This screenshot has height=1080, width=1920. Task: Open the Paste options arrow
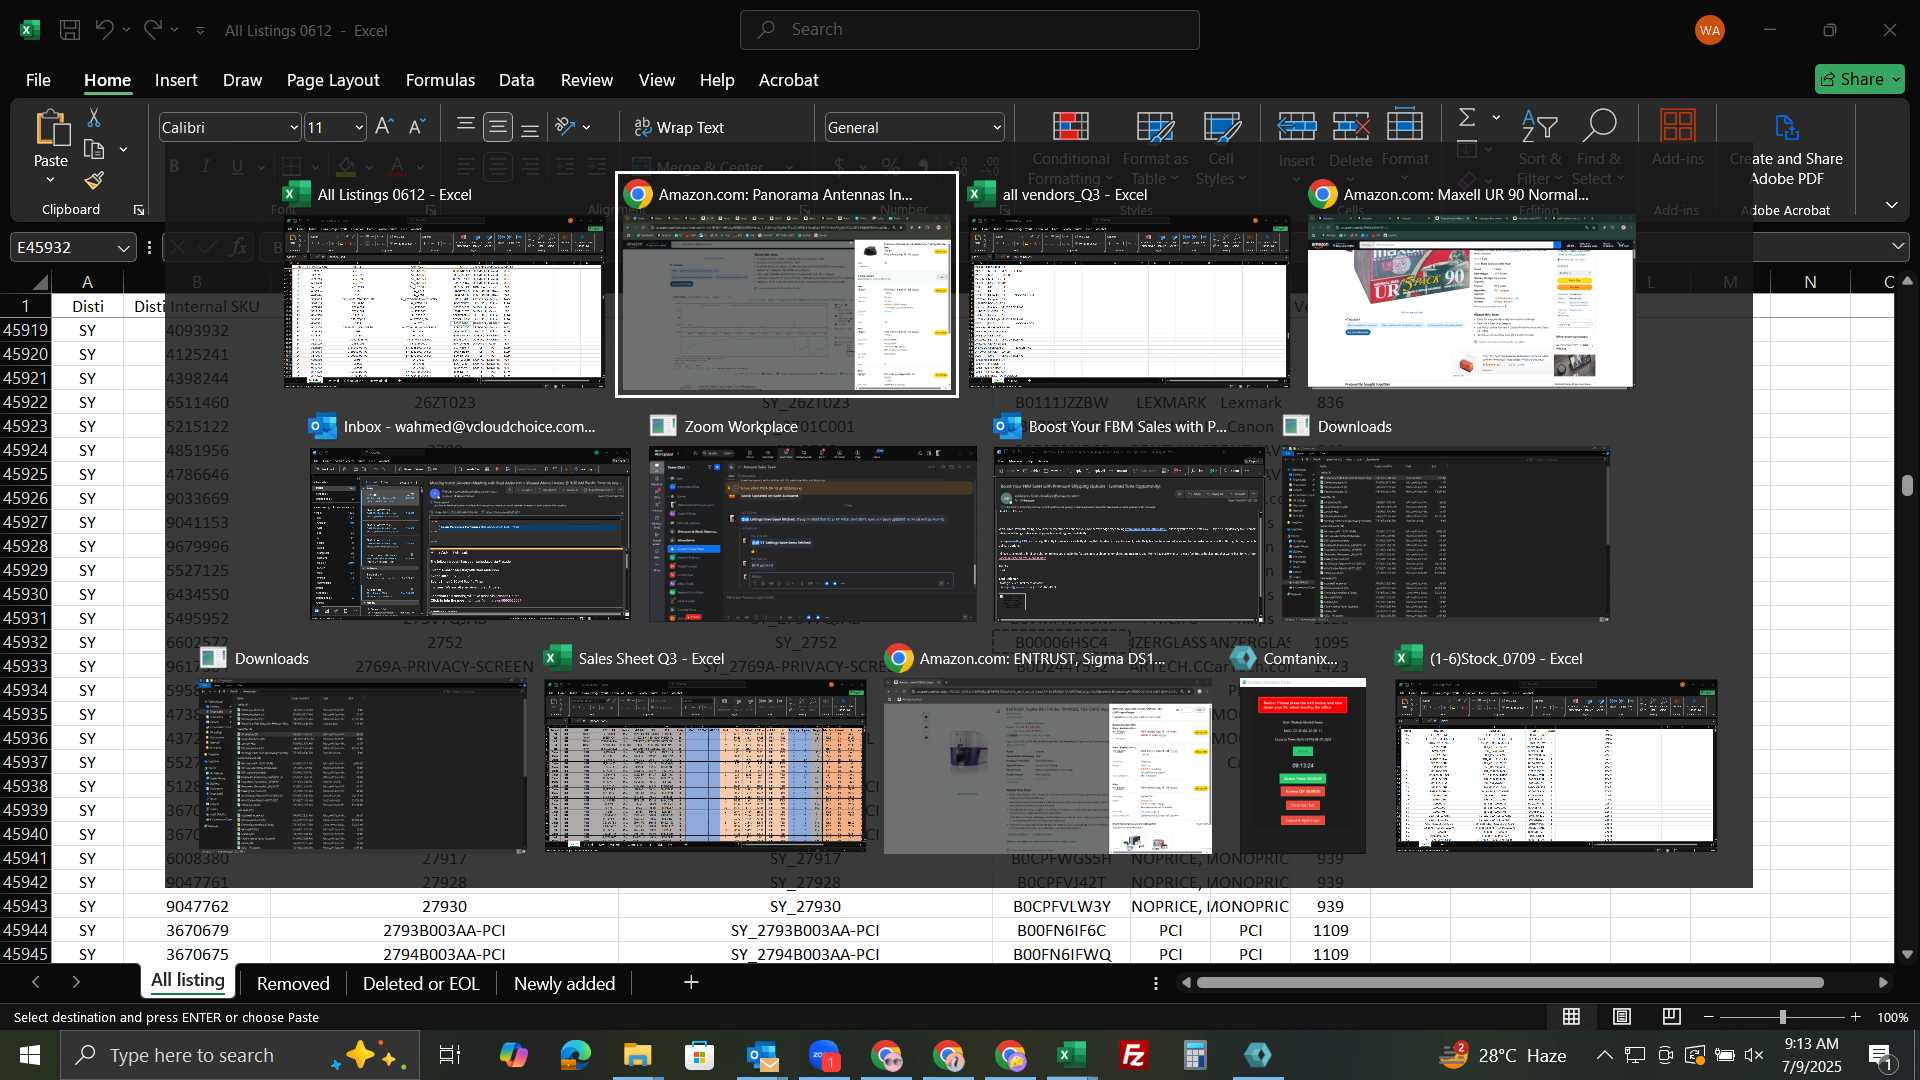tap(50, 180)
